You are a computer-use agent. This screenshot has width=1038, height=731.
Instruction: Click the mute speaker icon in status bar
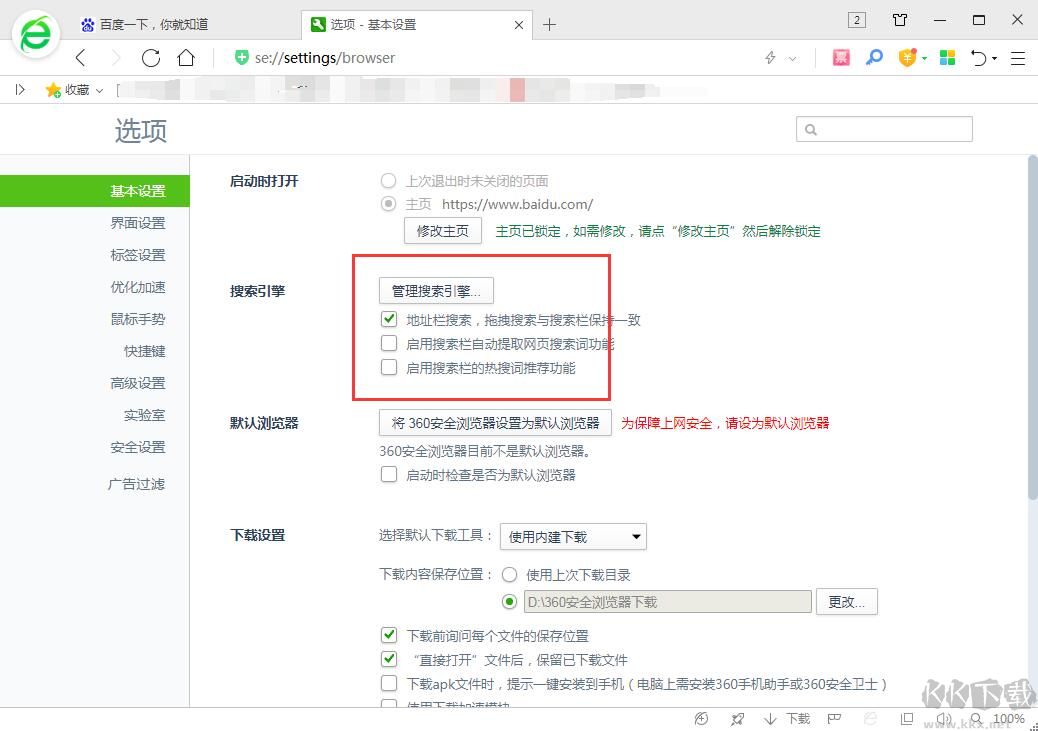click(944, 718)
